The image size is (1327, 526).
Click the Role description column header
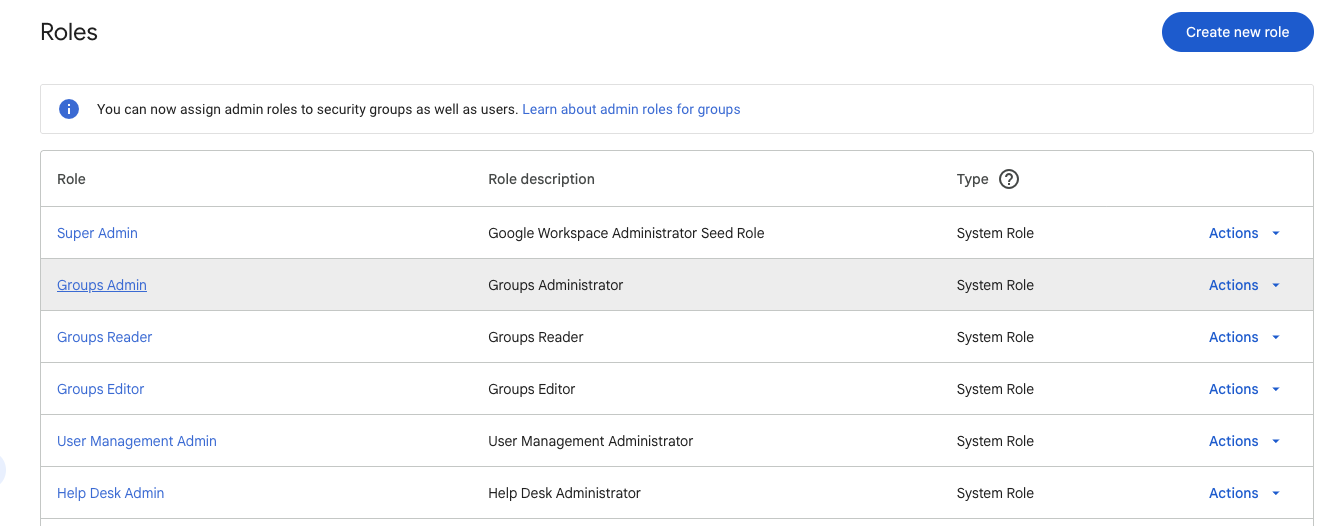tap(541, 179)
